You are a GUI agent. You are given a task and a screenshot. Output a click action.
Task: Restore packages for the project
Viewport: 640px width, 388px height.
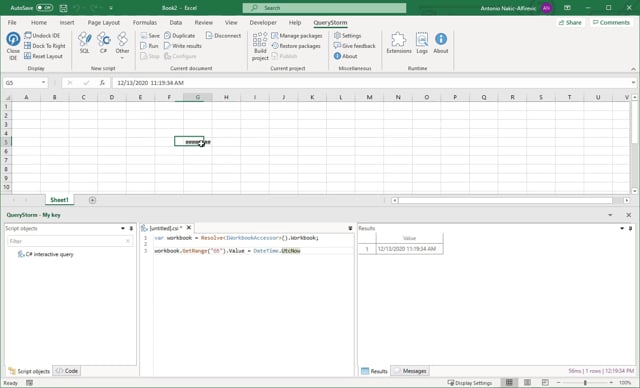[x=296, y=46]
